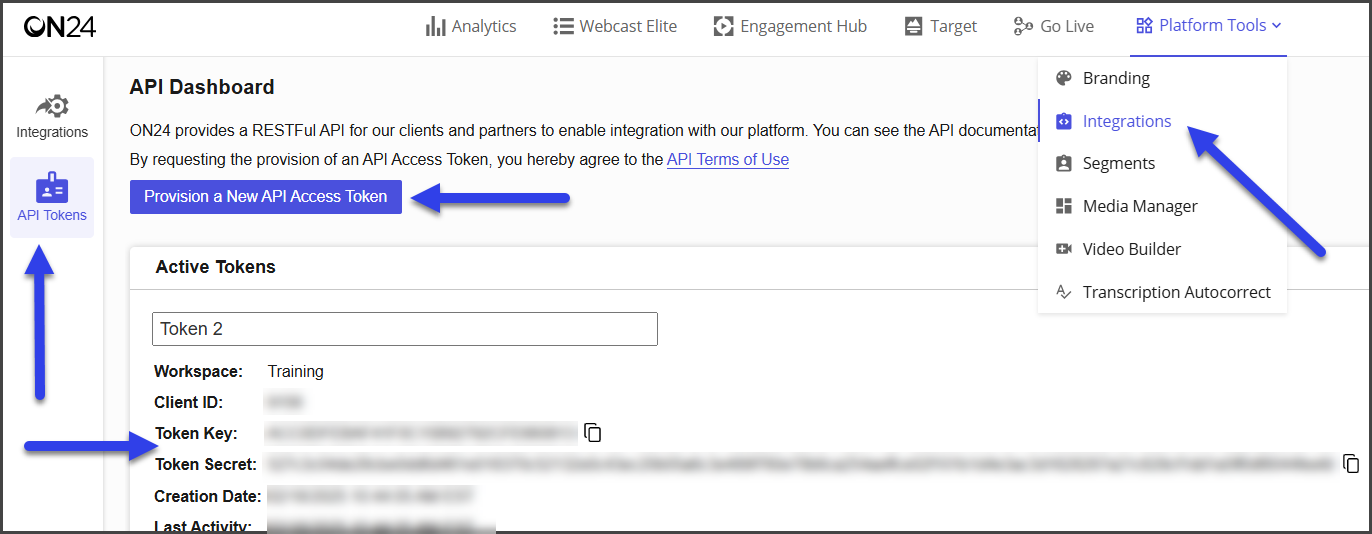Choose Integrations in the dropdown menu
This screenshot has height=534, width=1372.
(x=1113, y=121)
